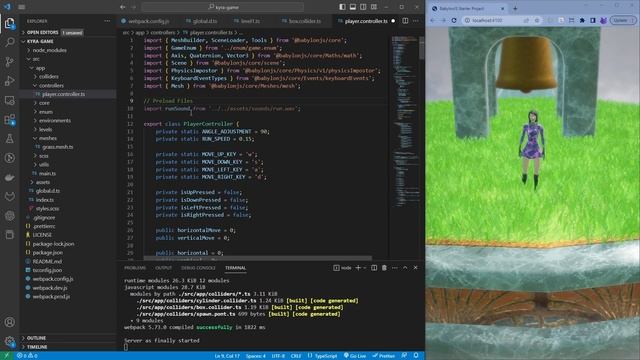640x360 pixels.
Task: Click the Prettier status bar item
Action: (384, 356)
